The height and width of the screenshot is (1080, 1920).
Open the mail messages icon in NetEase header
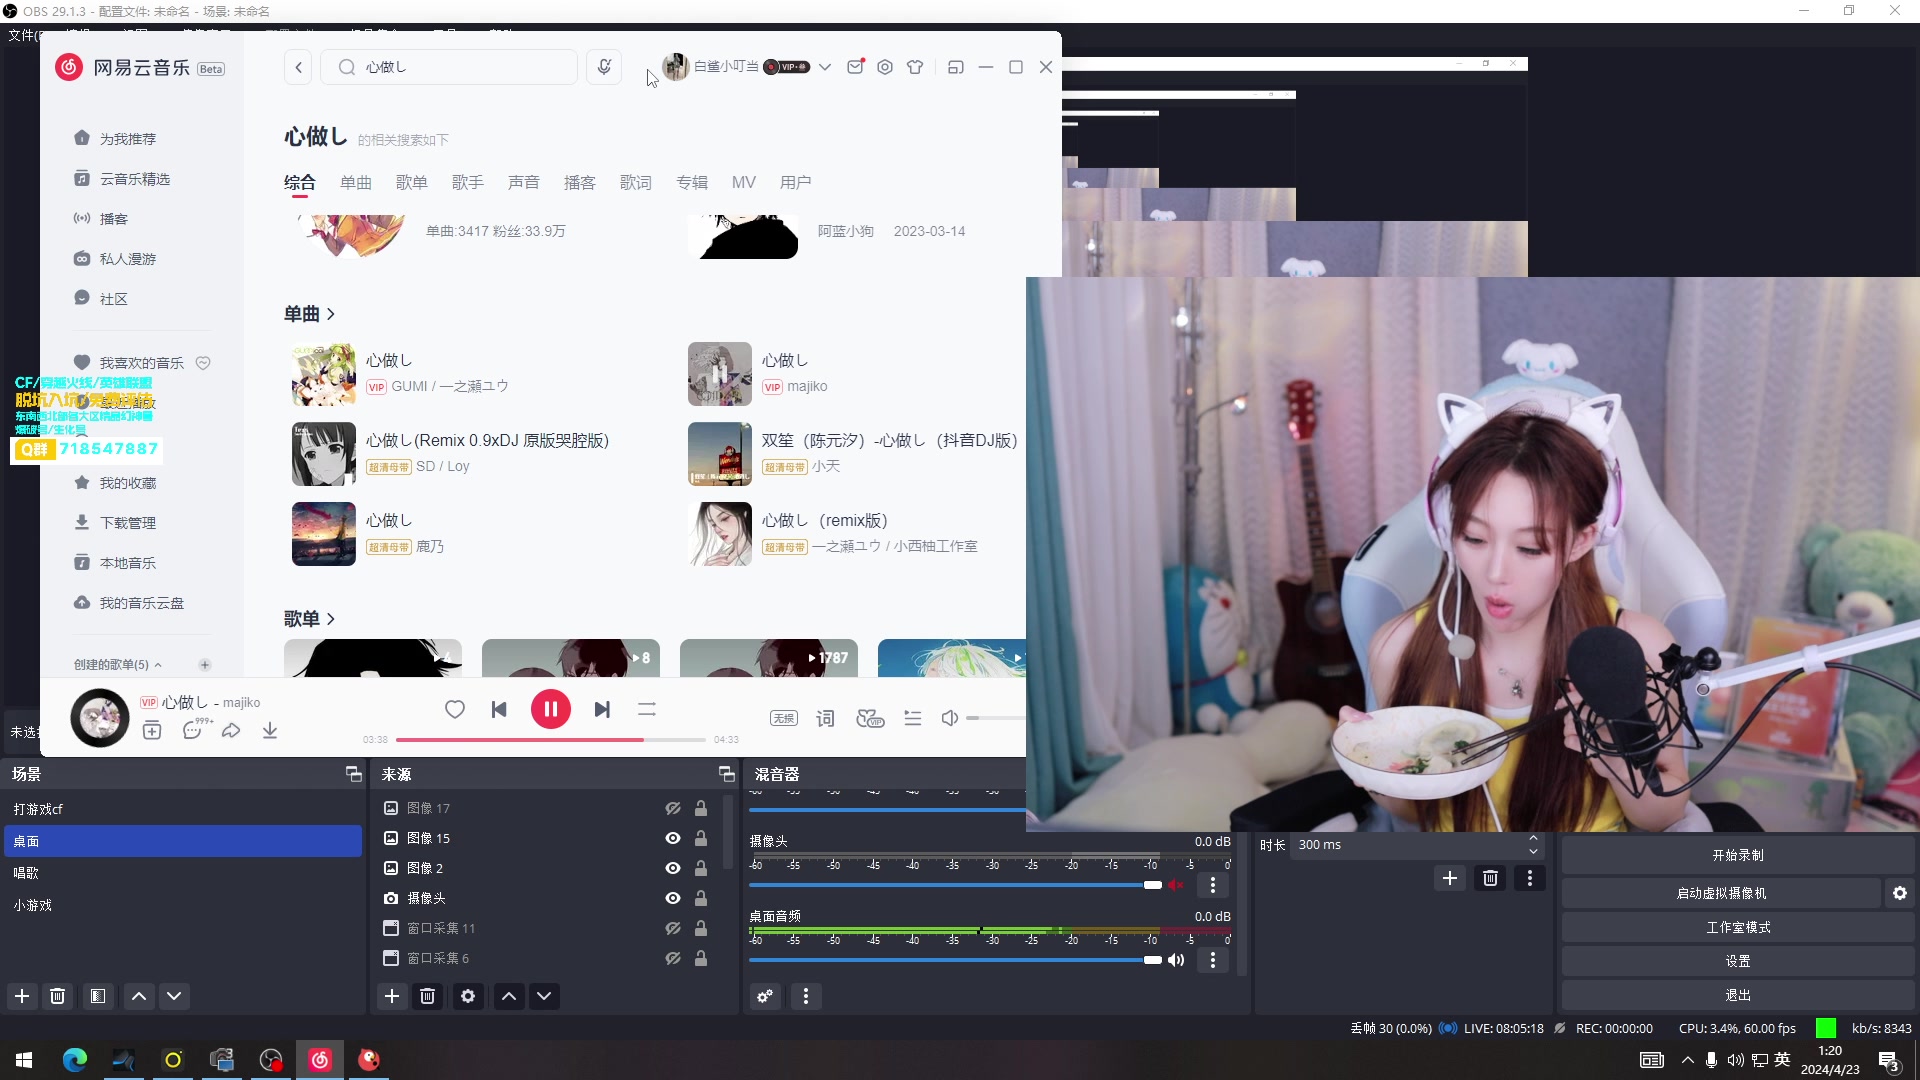click(855, 67)
